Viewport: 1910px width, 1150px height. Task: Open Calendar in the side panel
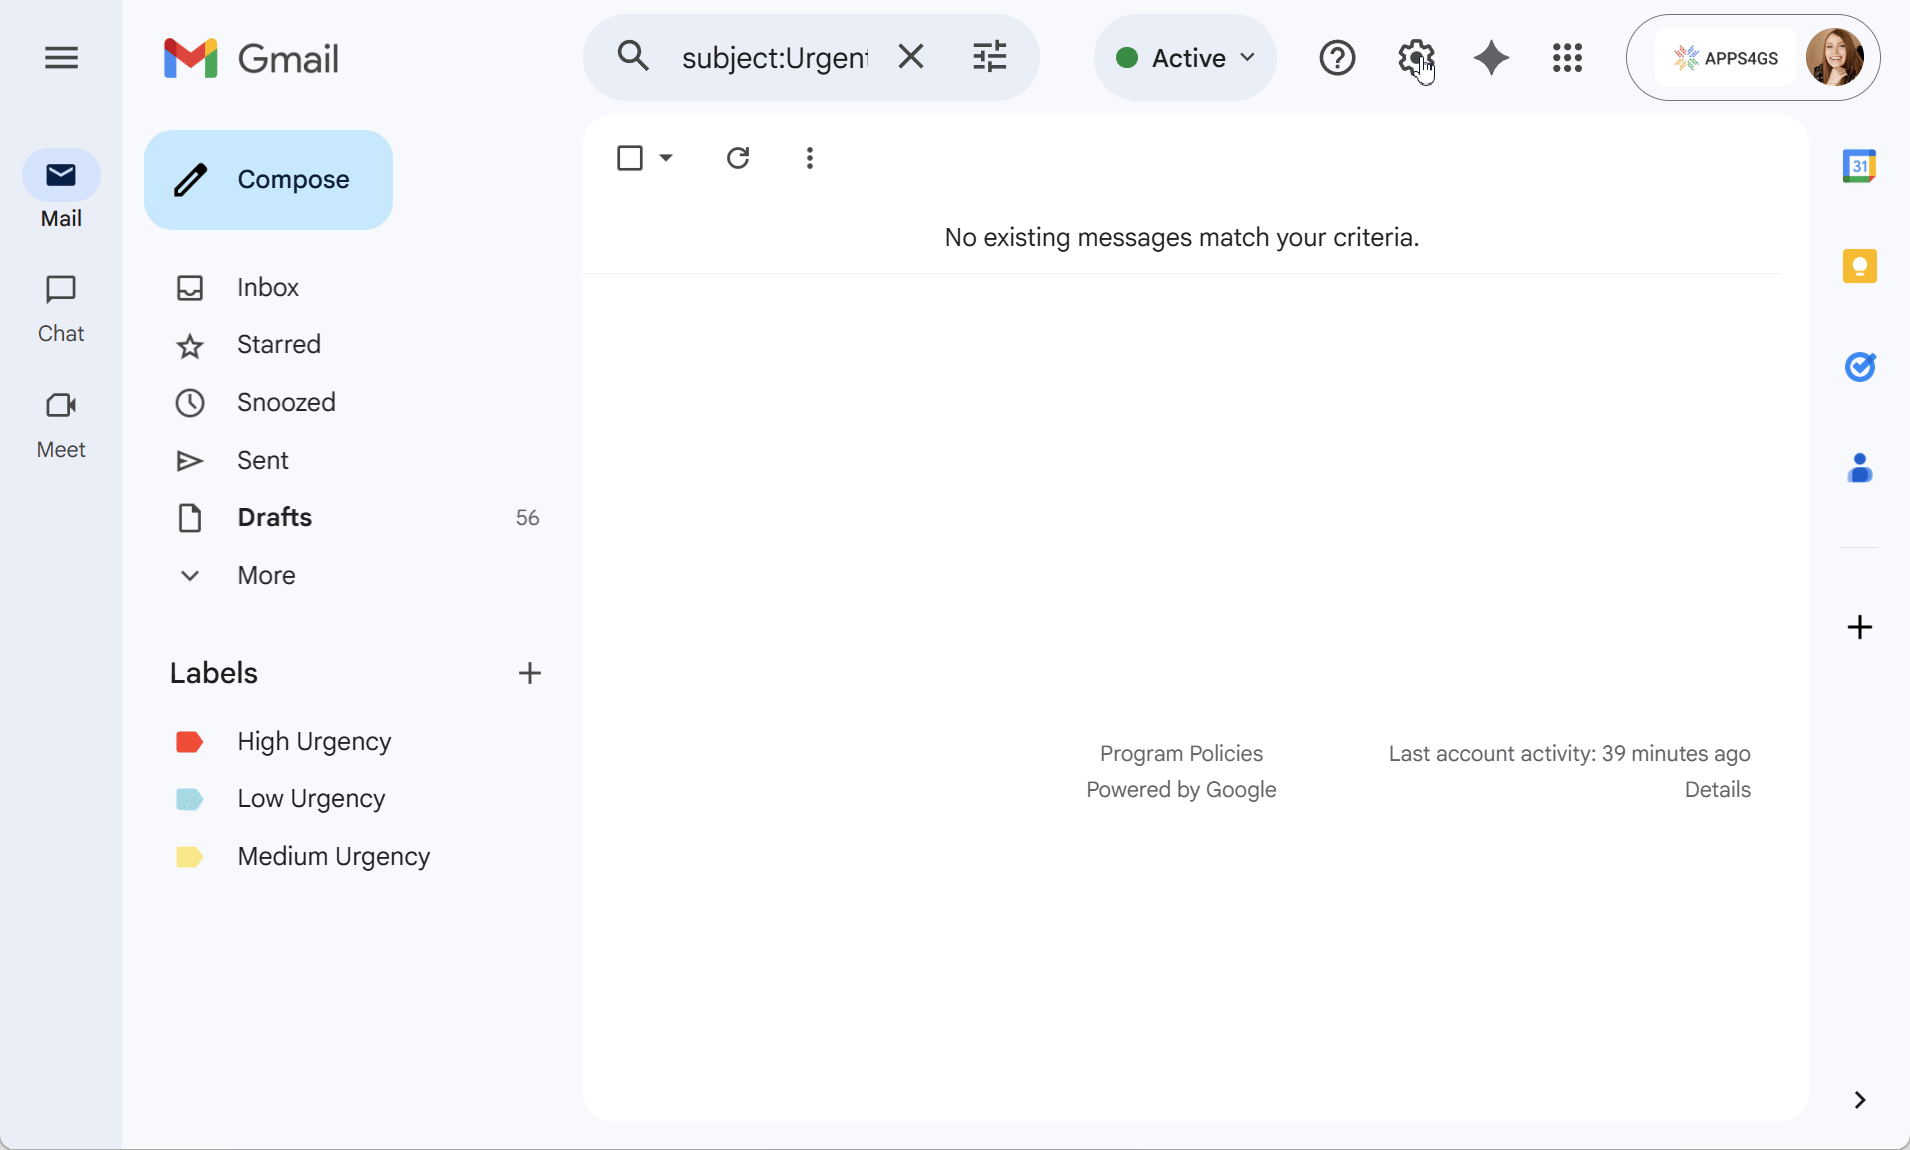tap(1860, 166)
